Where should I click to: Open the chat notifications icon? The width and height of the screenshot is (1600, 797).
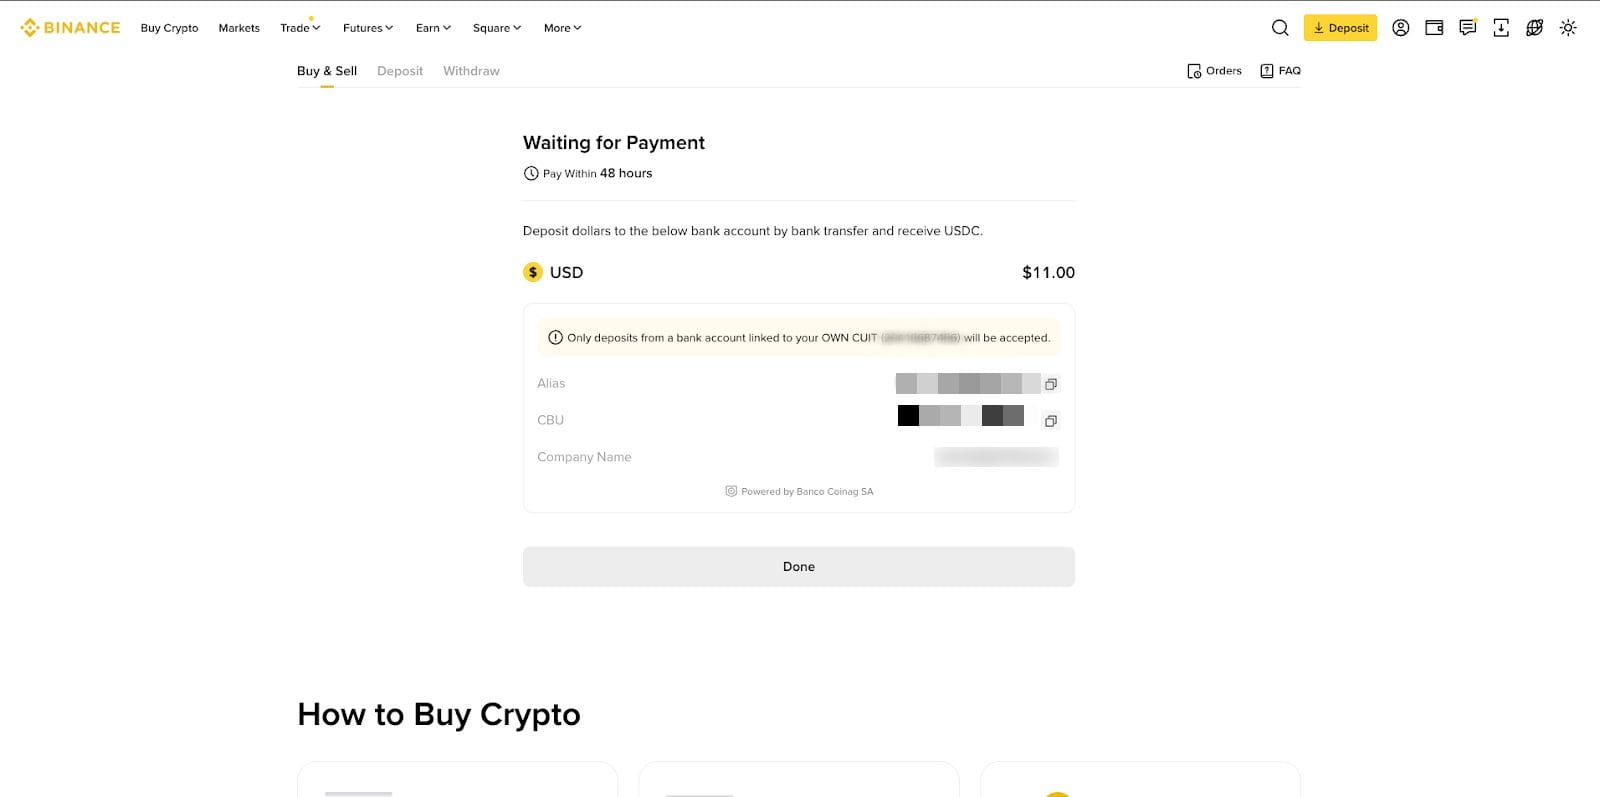tap(1467, 28)
